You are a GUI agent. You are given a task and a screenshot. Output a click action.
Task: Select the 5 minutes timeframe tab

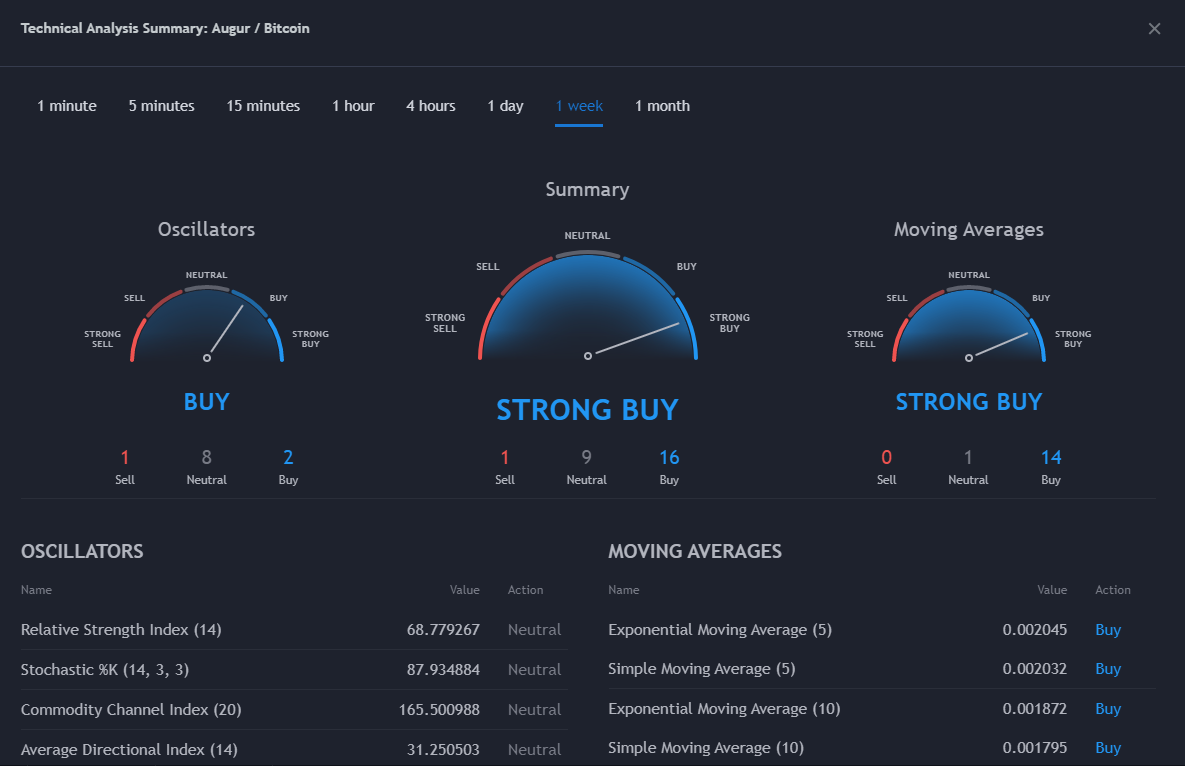click(x=162, y=106)
